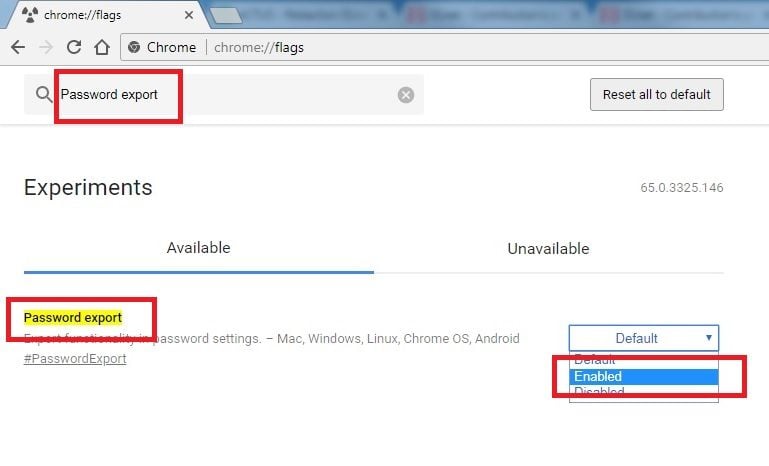Open a new tab
Screen dimensions: 769x466
click(x=226, y=15)
